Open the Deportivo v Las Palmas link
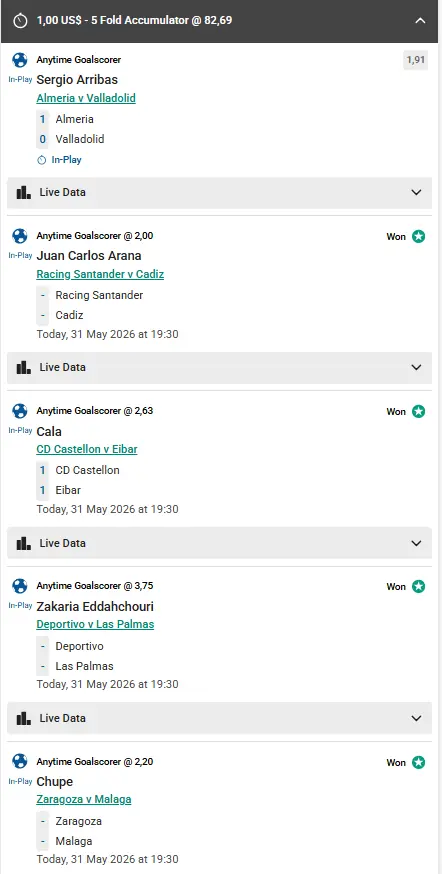 tap(95, 624)
